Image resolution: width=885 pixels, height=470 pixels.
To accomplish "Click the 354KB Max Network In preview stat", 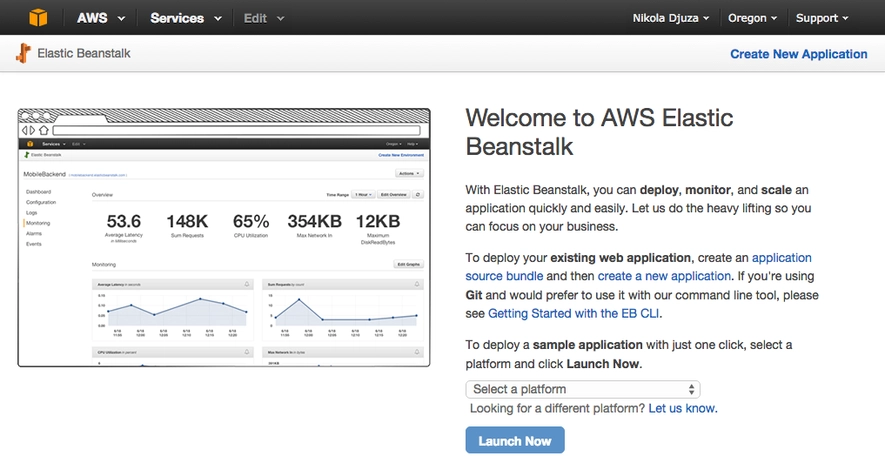I will tap(316, 222).
